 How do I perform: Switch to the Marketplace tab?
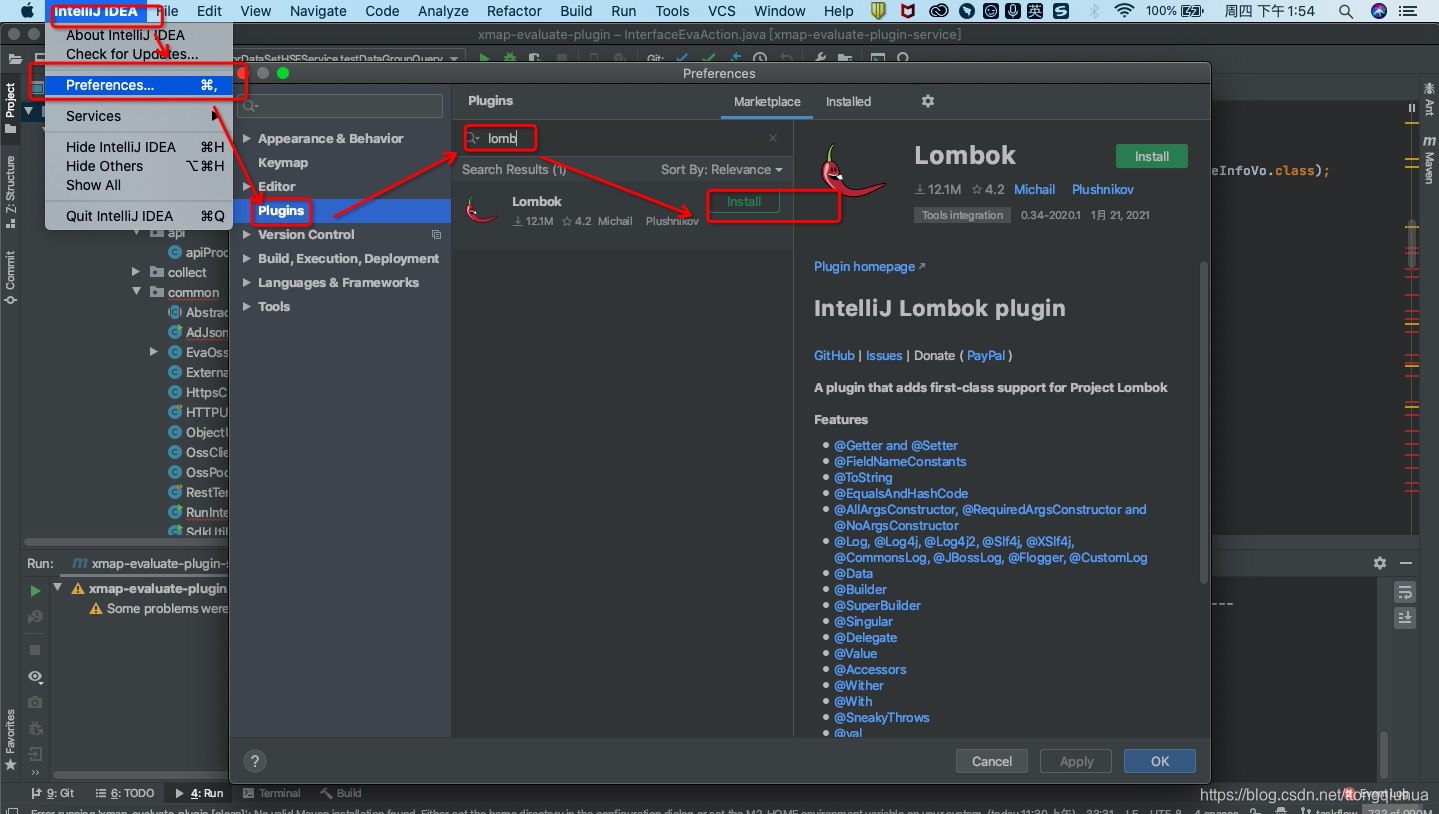[767, 102]
